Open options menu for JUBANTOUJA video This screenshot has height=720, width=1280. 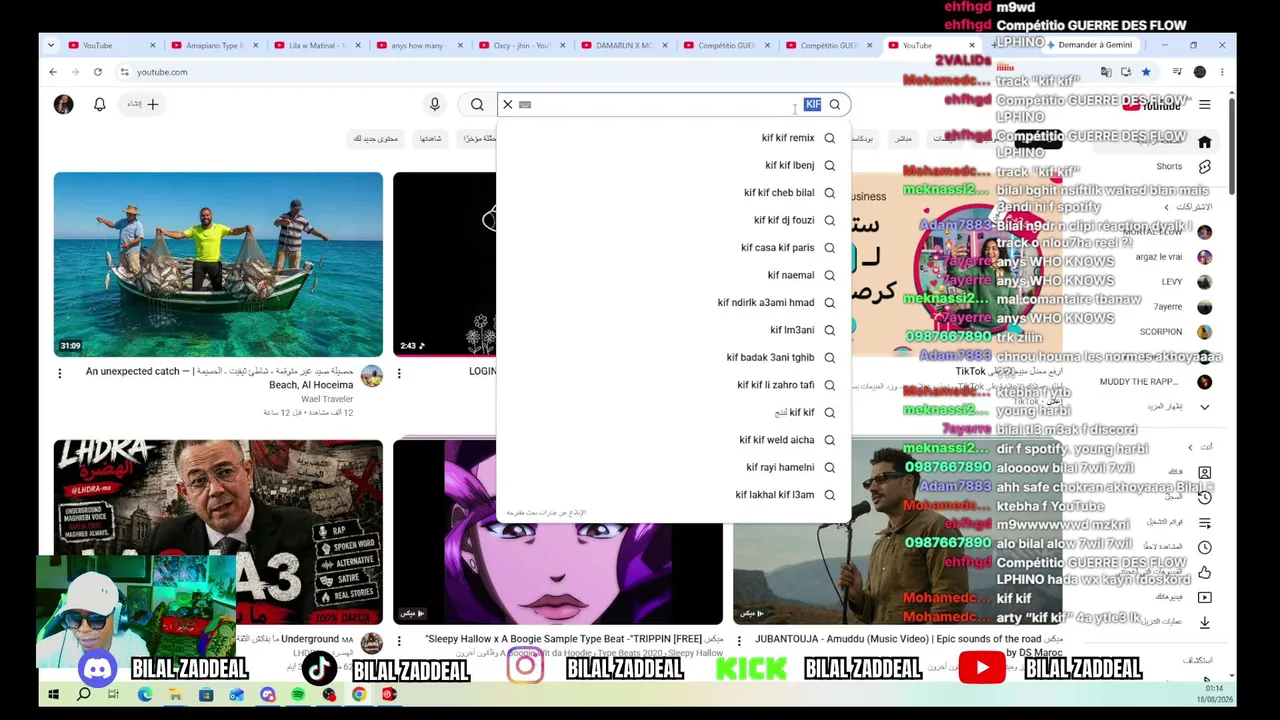coord(739,641)
